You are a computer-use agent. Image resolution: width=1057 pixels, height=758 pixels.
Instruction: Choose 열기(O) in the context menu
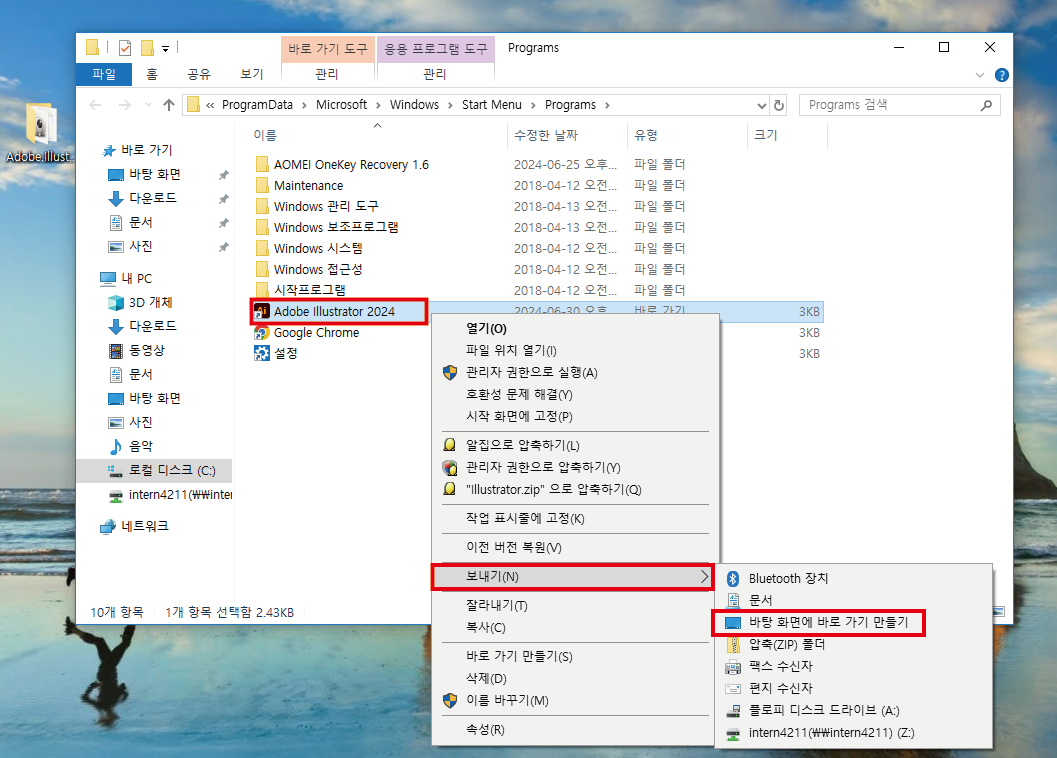pyautogui.click(x=574, y=328)
